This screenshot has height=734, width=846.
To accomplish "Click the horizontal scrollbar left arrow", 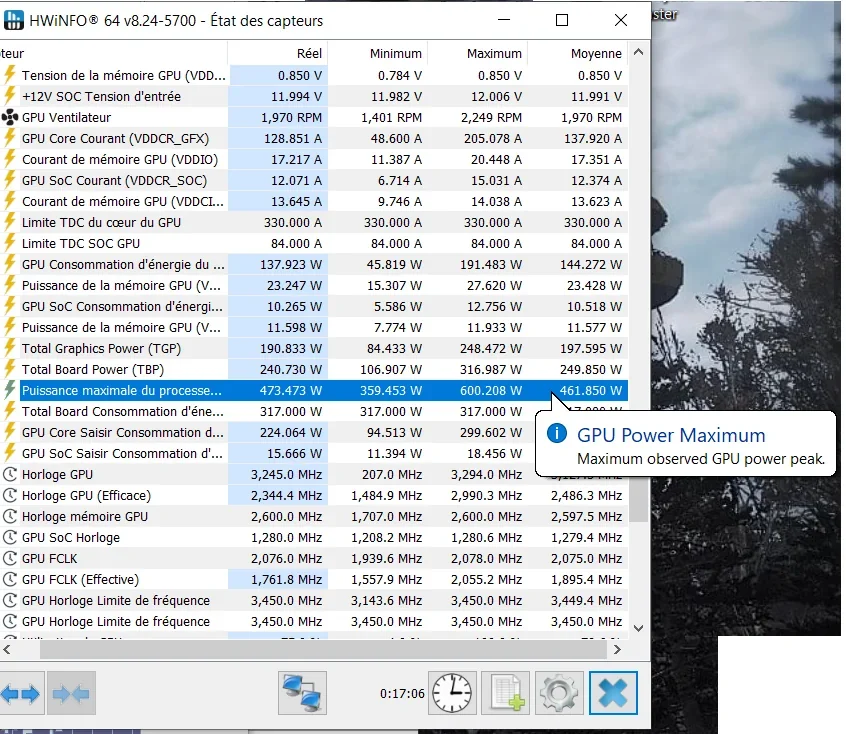I will 7,650.
